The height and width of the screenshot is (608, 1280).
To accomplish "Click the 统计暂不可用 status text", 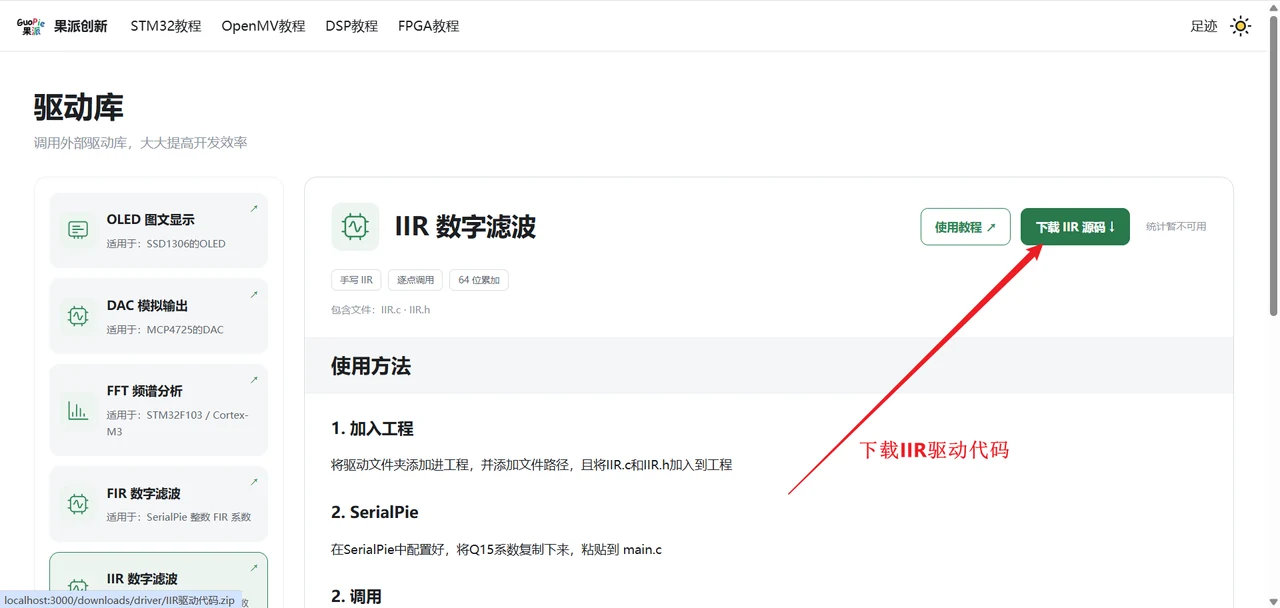I will 1176,227.
